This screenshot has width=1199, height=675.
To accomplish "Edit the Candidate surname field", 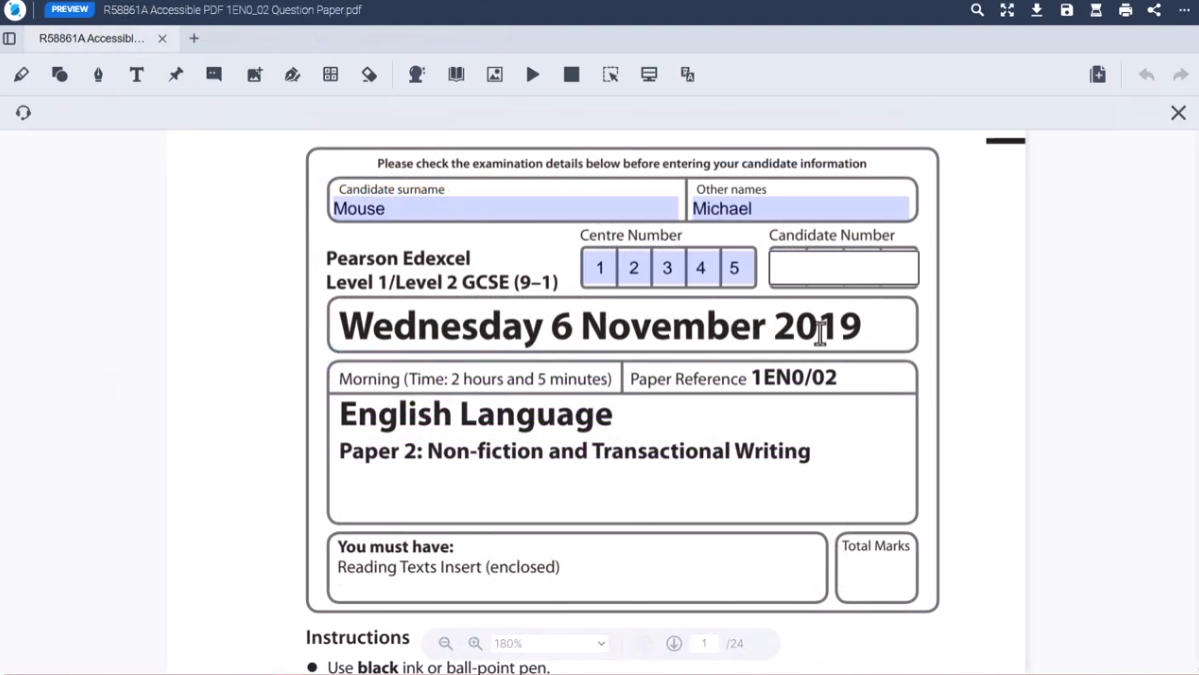I will click(x=505, y=209).
